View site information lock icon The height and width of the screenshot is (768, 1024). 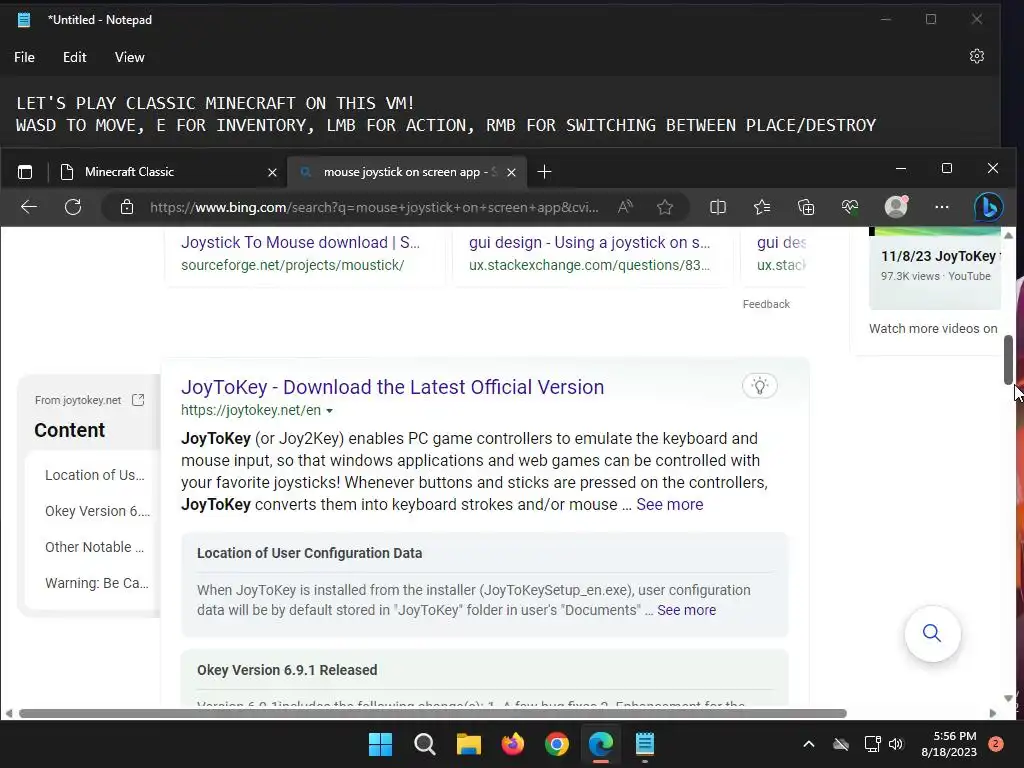tap(127, 207)
